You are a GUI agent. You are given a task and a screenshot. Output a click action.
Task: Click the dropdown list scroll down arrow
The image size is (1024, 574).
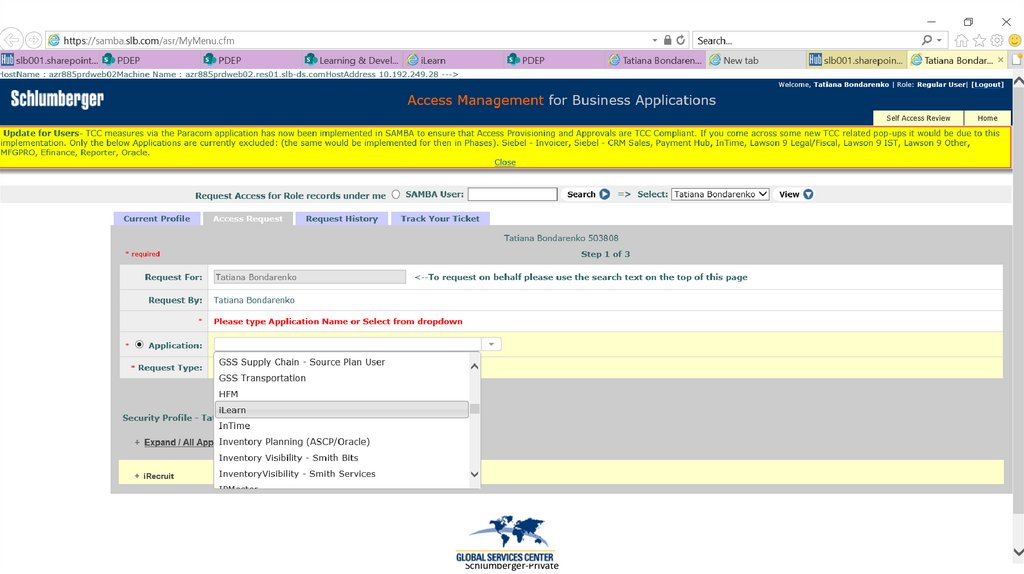pyautogui.click(x=475, y=474)
